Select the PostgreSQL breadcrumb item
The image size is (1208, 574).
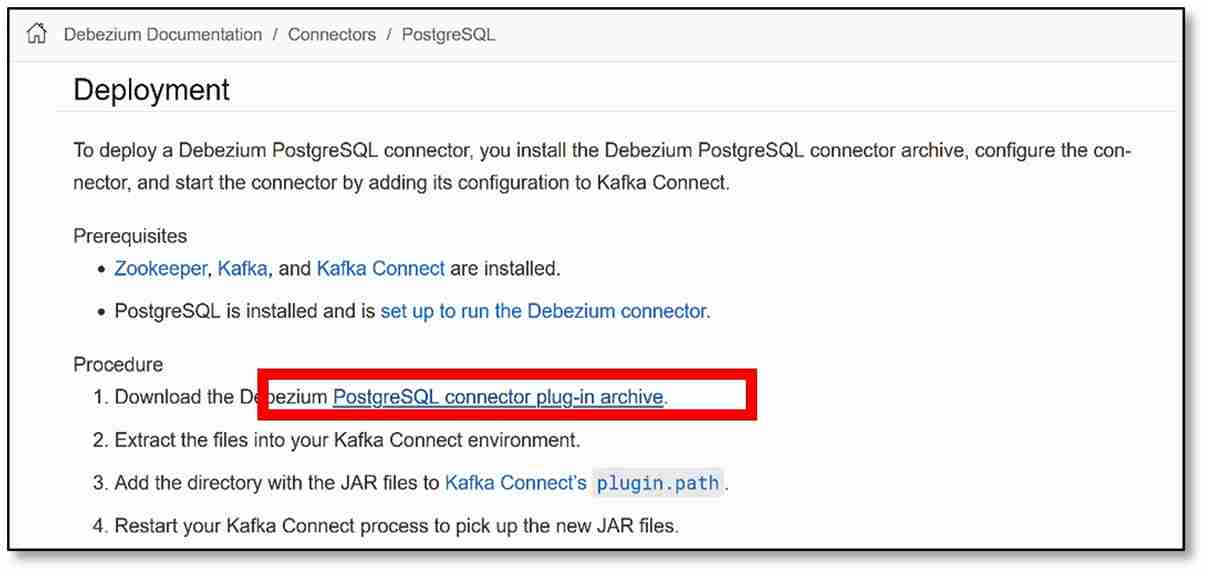[x=448, y=35]
